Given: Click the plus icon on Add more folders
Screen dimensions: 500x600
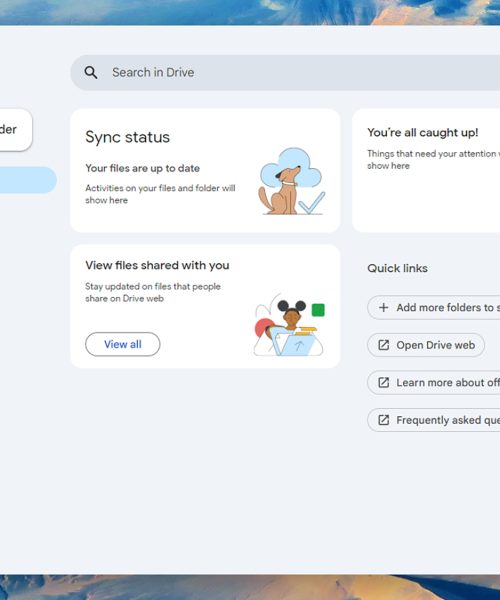Looking at the screenshot, I should coord(383,307).
